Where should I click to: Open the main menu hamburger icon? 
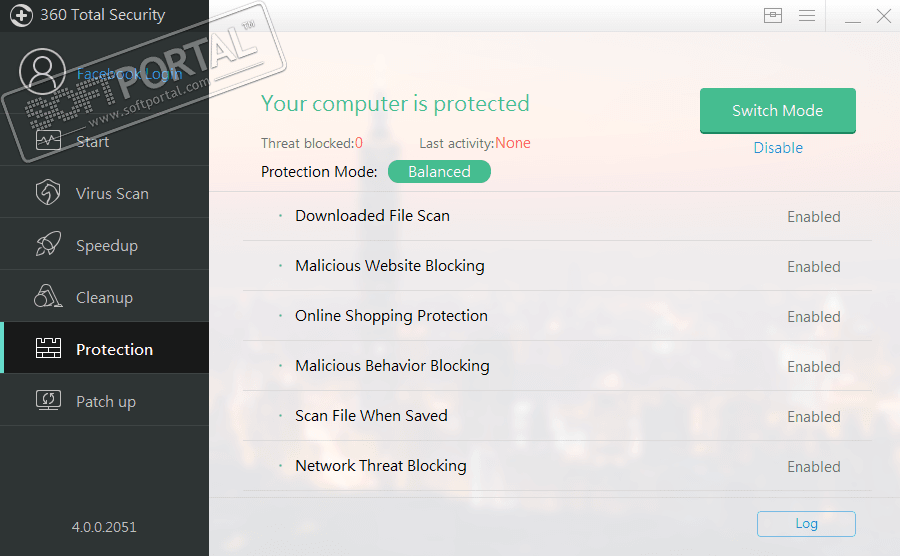tap(807, 16)
